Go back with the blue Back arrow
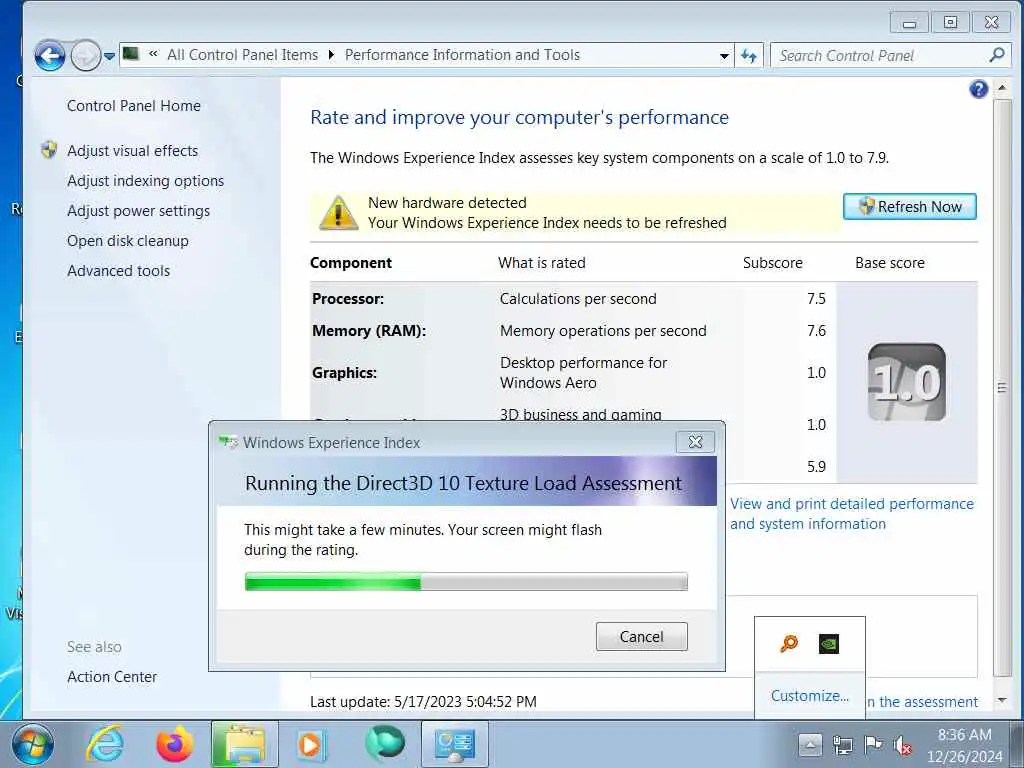Screen dimensions: 1024x768 (50, 56)
